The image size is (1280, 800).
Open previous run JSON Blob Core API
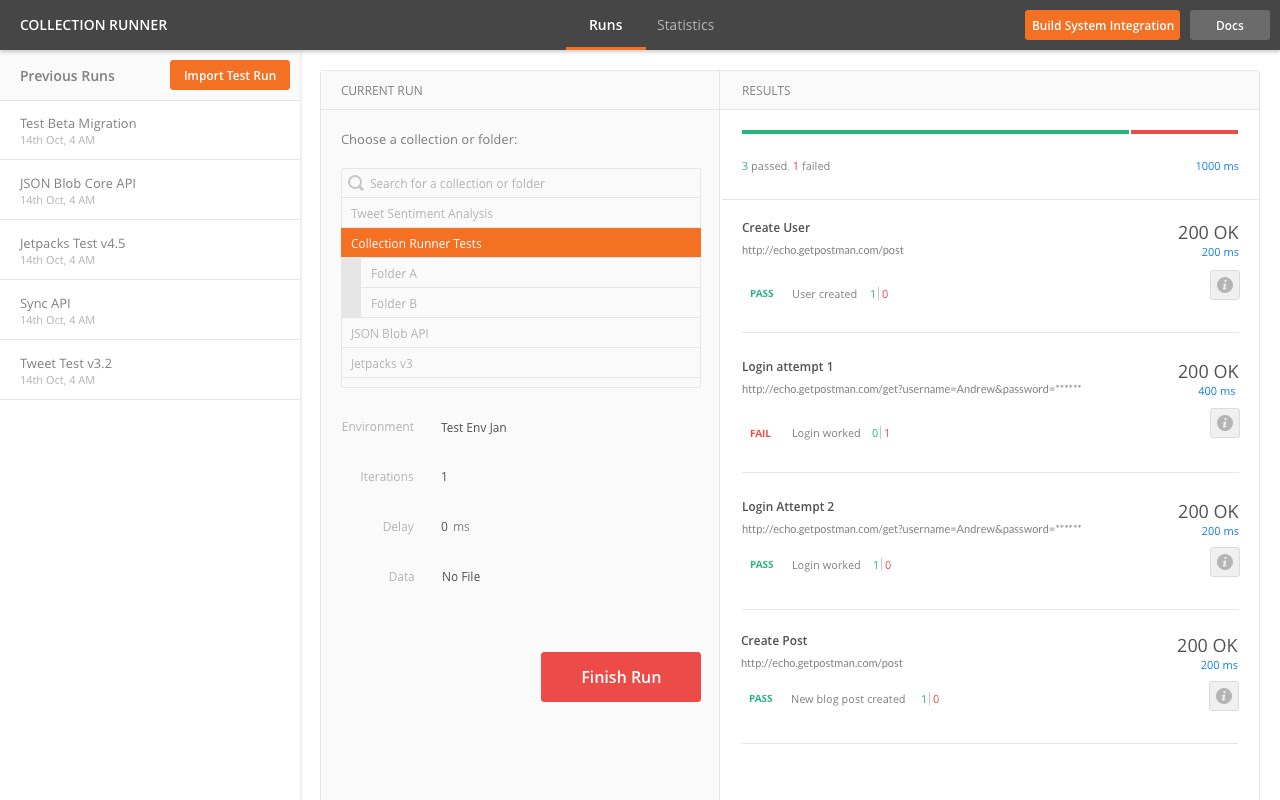tap(150, 190)
